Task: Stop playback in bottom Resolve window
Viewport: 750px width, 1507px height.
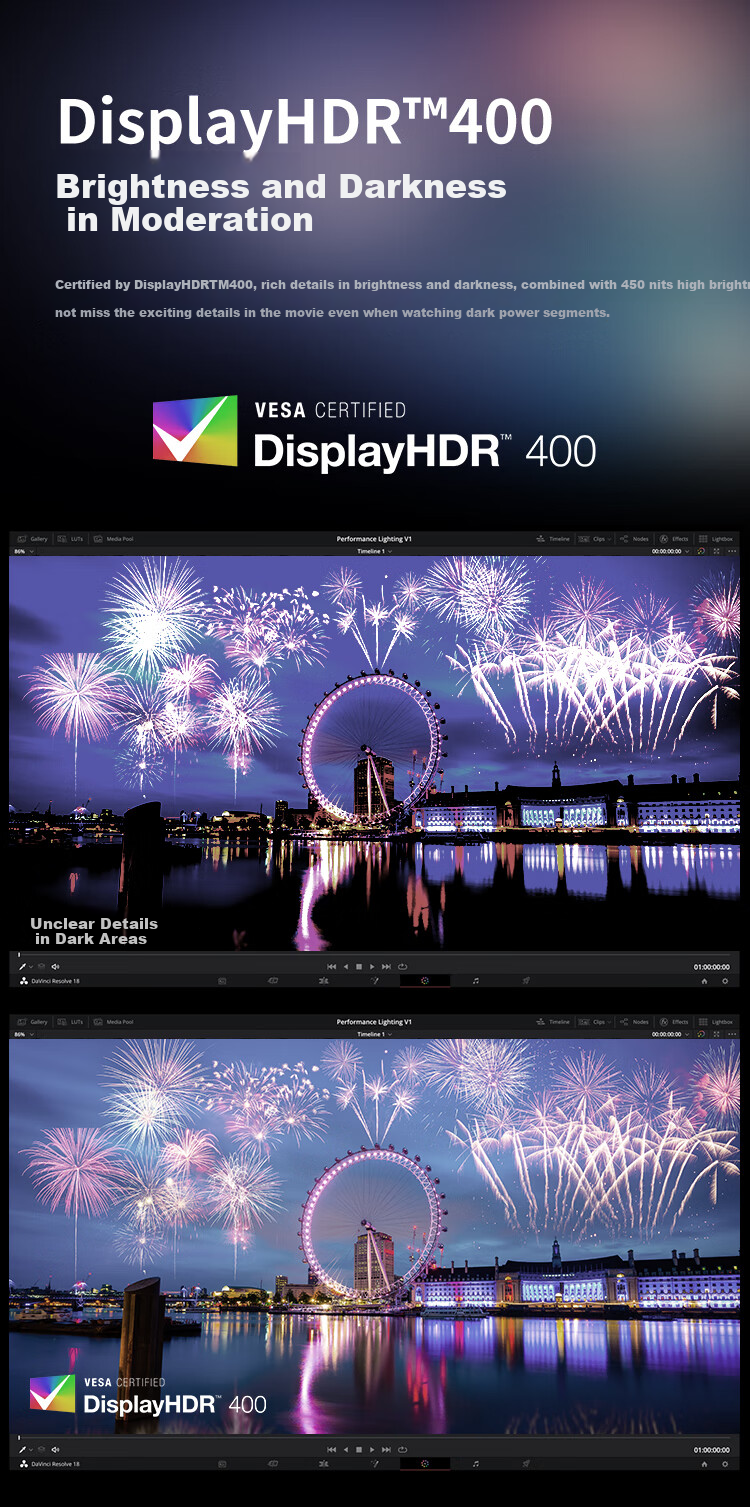Action: (x=359, y=1449)
